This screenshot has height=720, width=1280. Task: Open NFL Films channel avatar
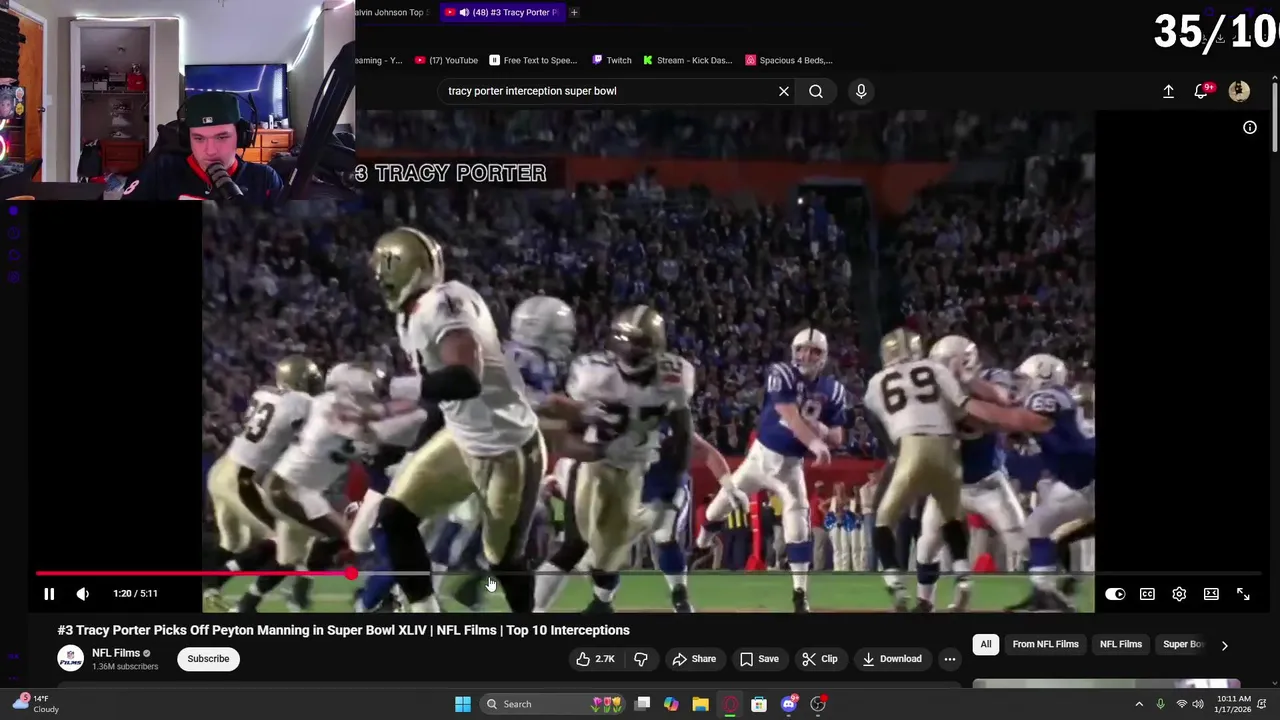click(70, 659)
